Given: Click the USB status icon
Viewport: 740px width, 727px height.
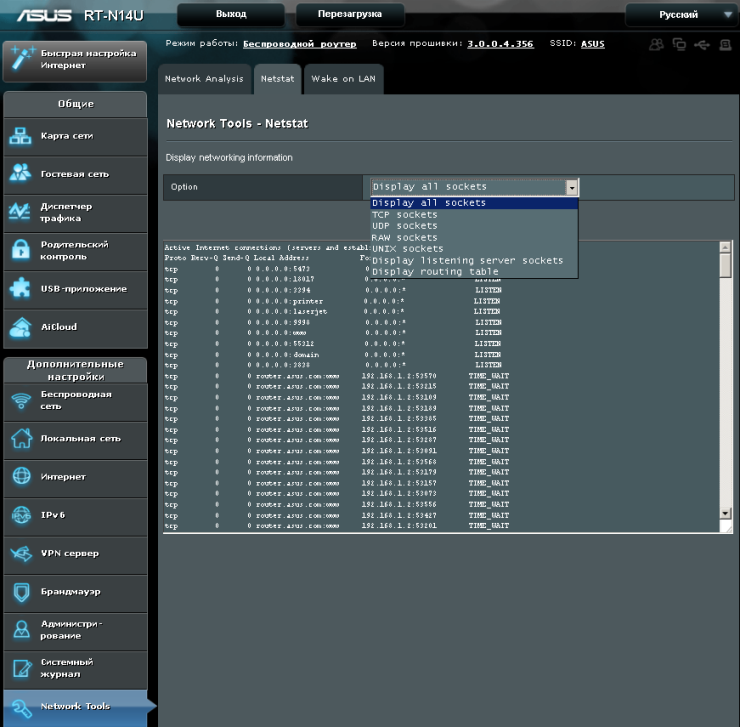Looking at the screenshot, I should coord(702,44).
